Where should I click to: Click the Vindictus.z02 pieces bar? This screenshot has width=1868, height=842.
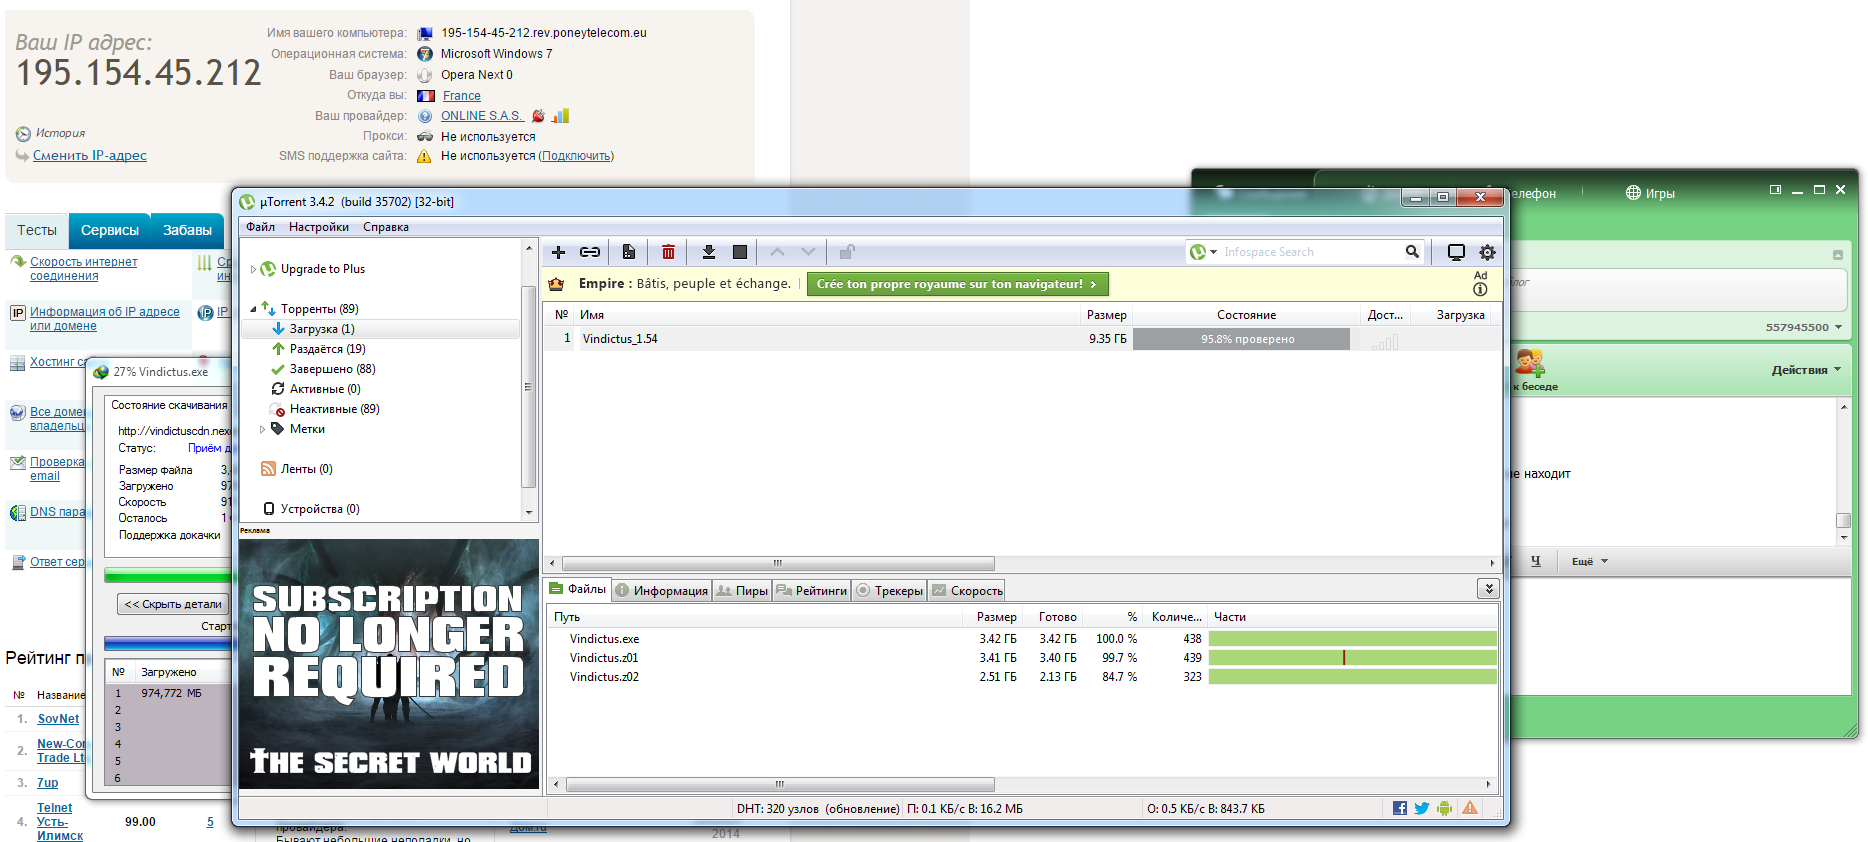click(x=1352, y=677)
